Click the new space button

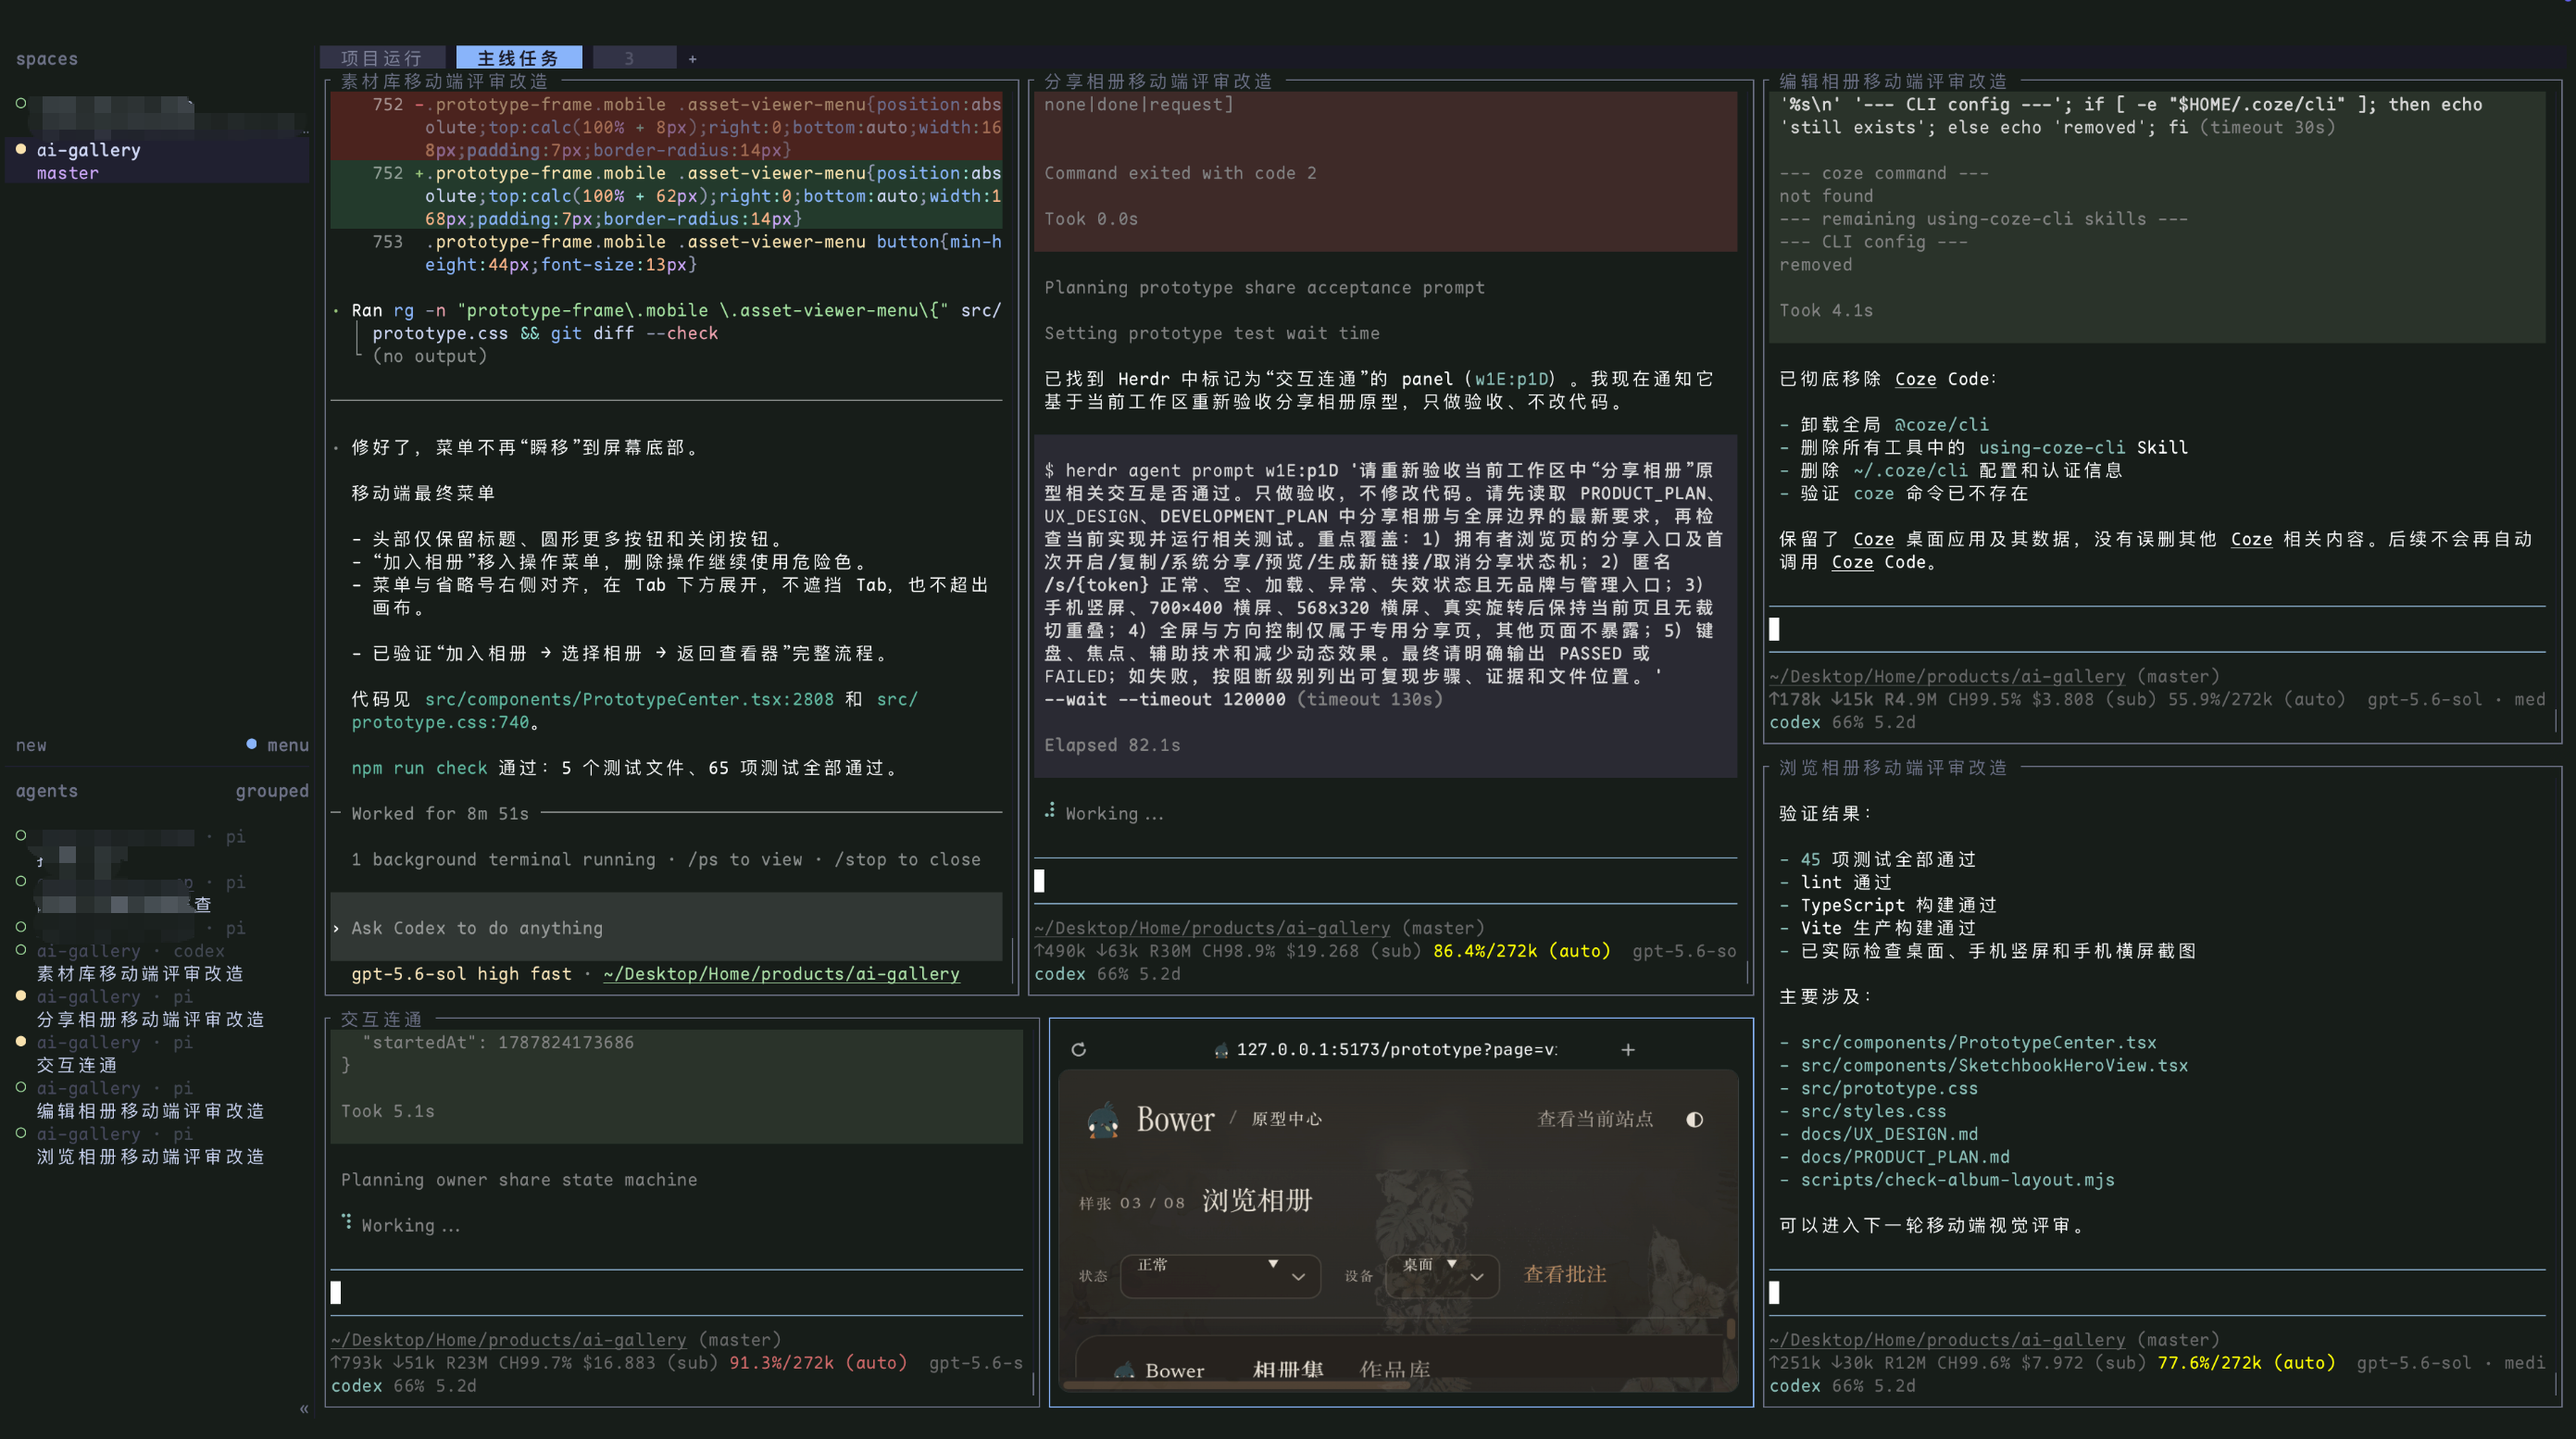tap(31, 745)
